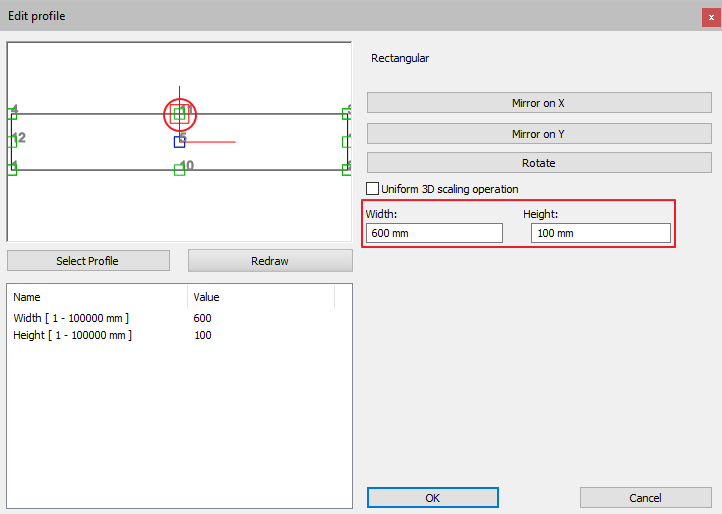The width and height of the screenshot is (722, 514).
Task: Click the Rotate button
Action: [x=539, y=163]
